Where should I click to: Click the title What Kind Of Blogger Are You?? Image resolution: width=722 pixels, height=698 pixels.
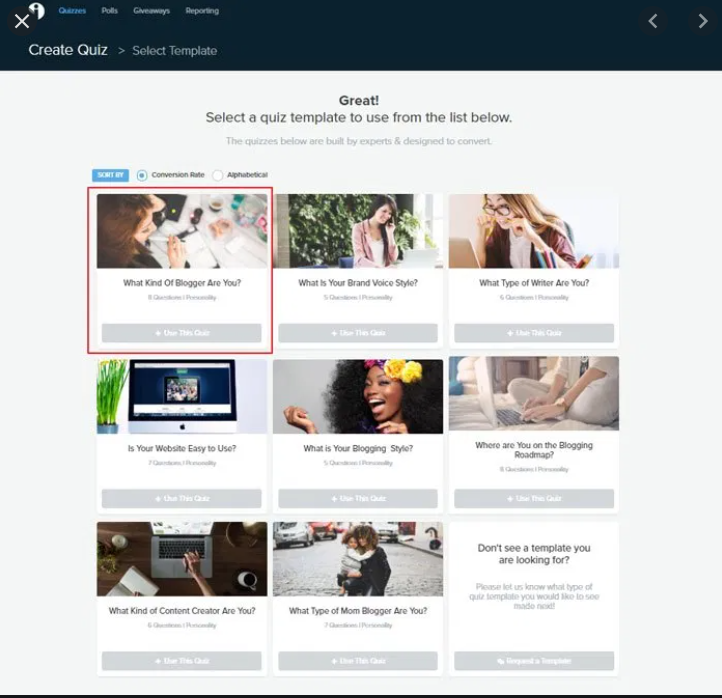182,283
